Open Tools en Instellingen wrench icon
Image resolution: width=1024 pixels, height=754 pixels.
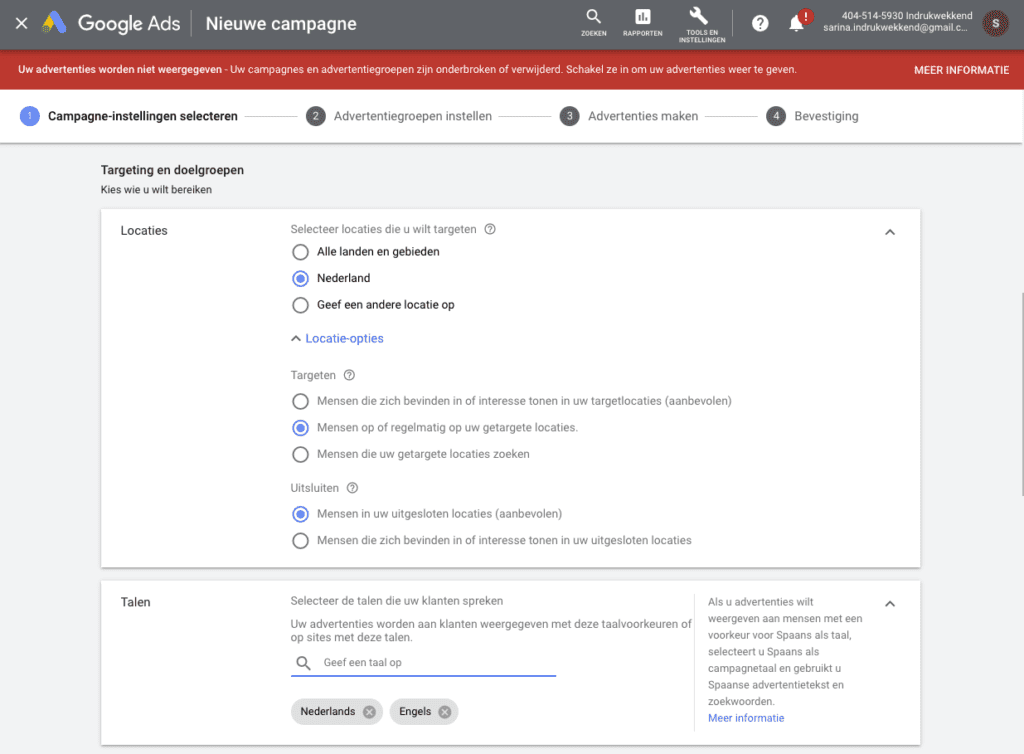[698, 18]
